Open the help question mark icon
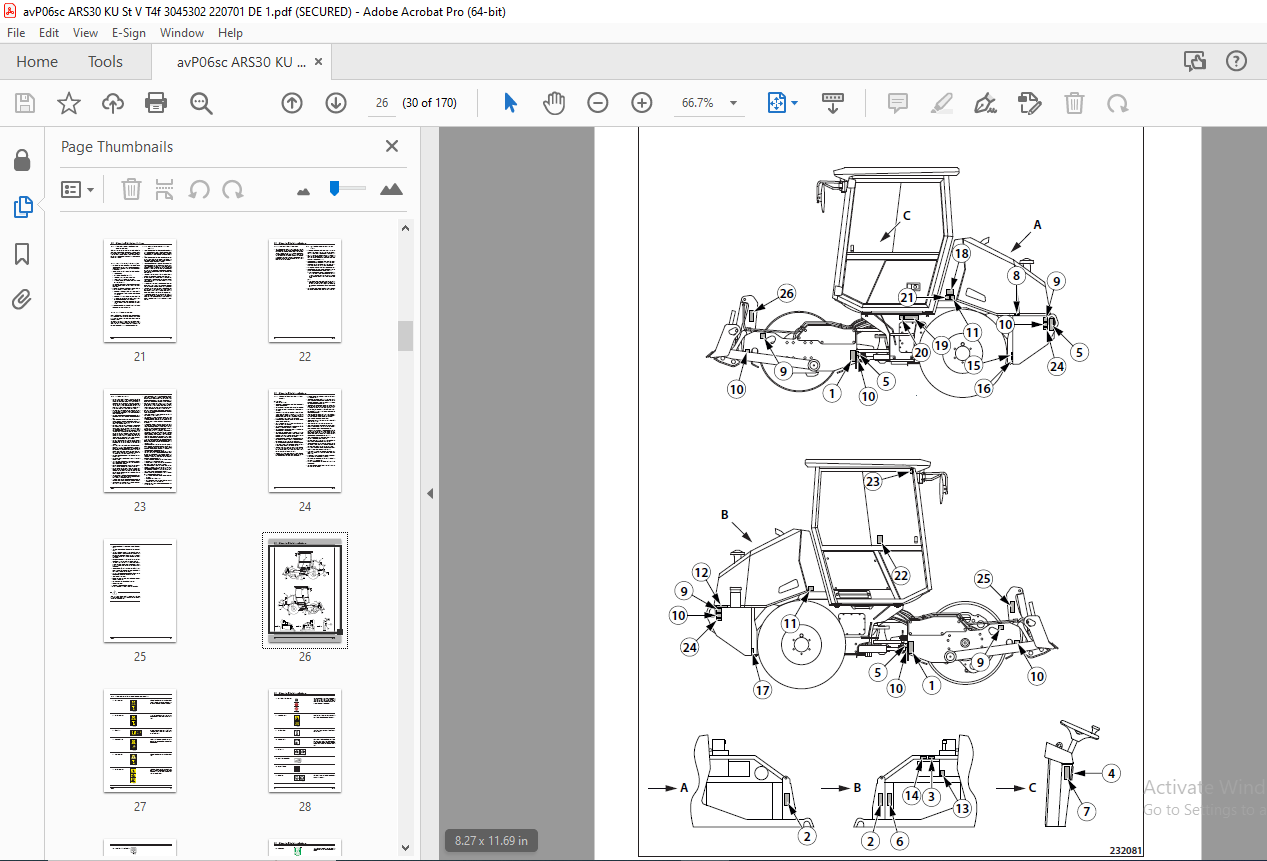Viewport: 1267px width, 861px height. tap(1237, 61)
